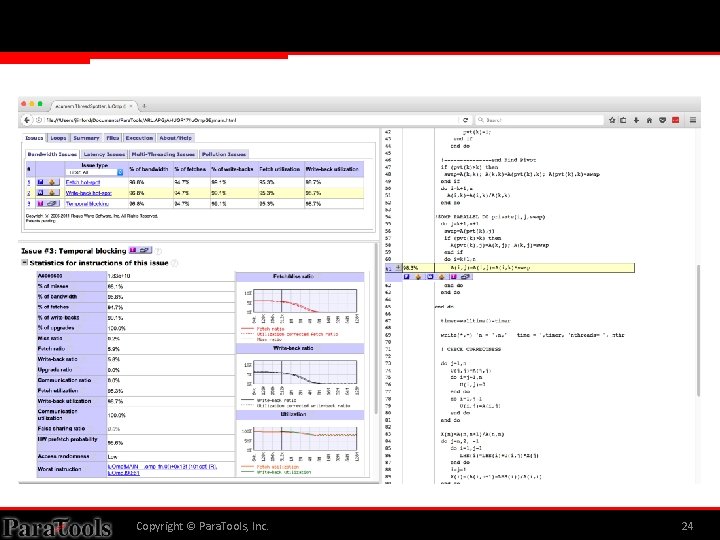This screenshot has width=720, height=540.
Task: Open the Fetch hot-spot issue link
Action: [83, 182]
